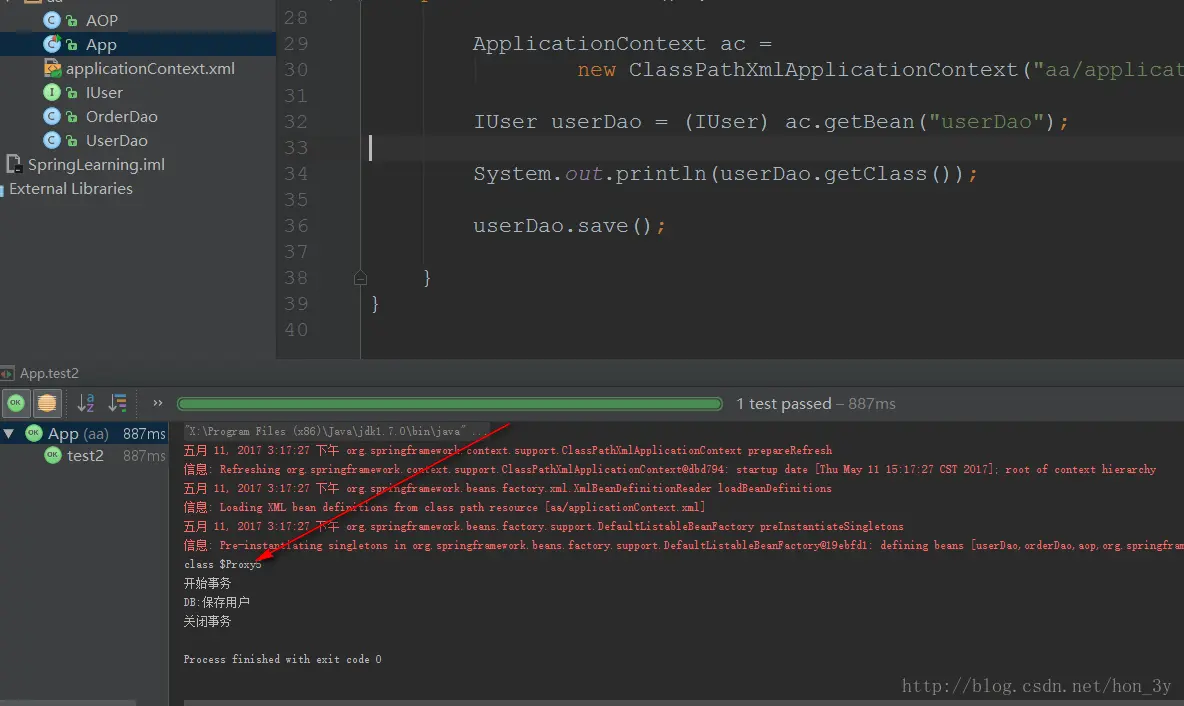Select the App (aa) test result row
The image size is (1184, 706).
(x=84, y=433)
